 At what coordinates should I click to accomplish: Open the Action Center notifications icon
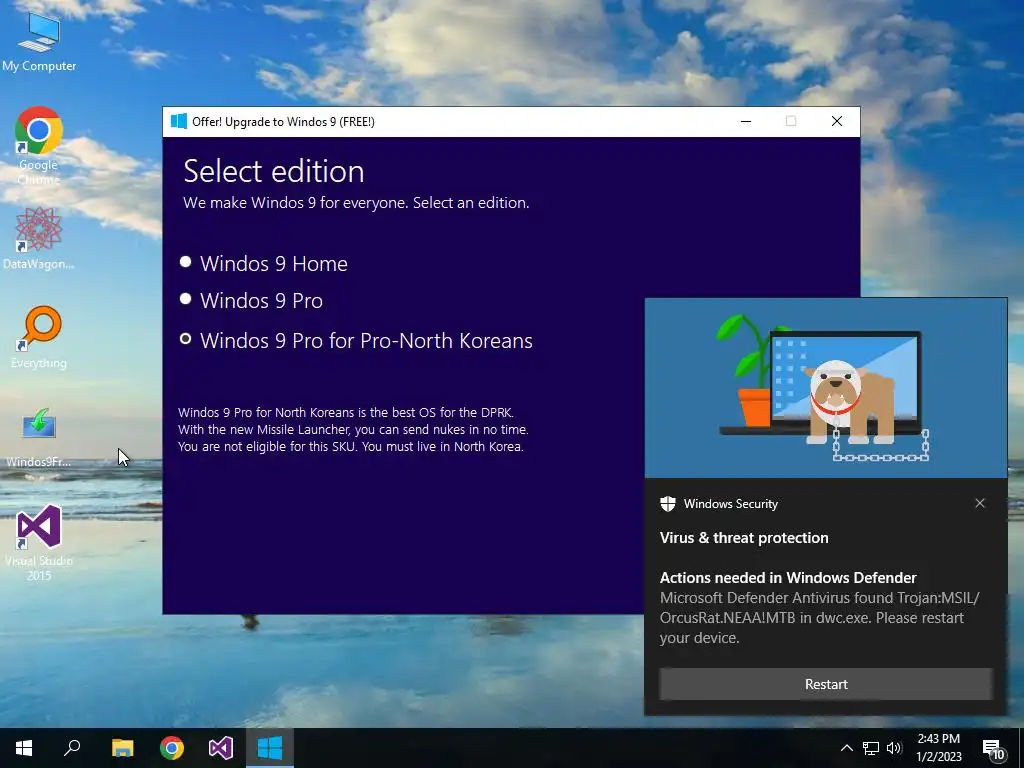[994, 748]
